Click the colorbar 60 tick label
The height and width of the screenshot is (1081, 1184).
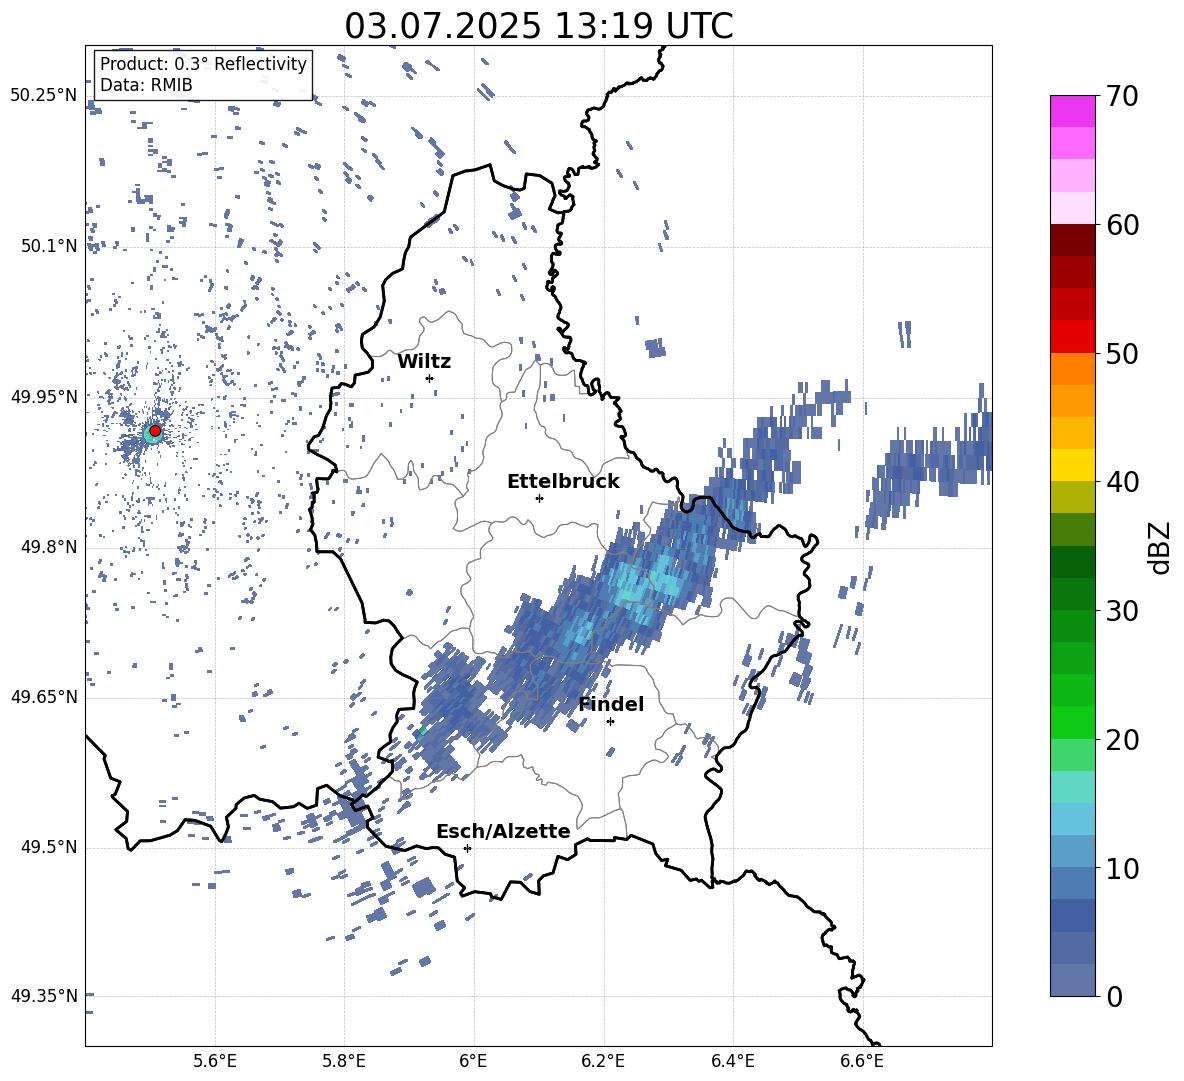1122,225
